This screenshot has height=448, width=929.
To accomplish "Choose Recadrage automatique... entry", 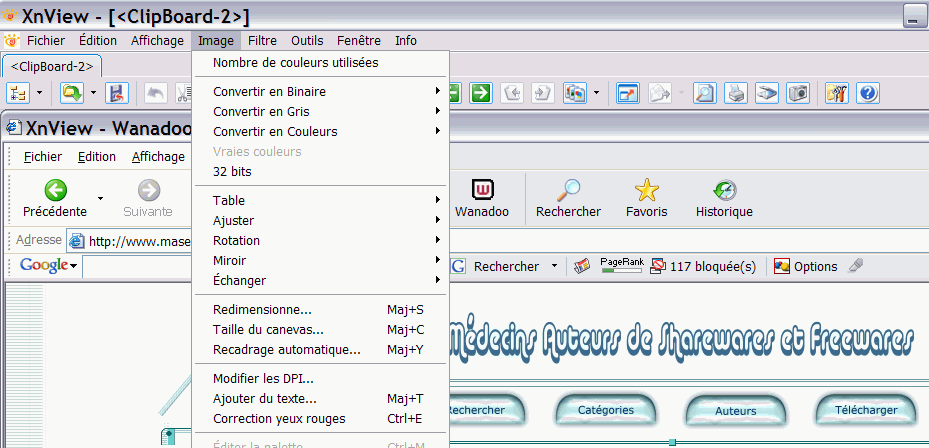I will [x=321, y=350].
